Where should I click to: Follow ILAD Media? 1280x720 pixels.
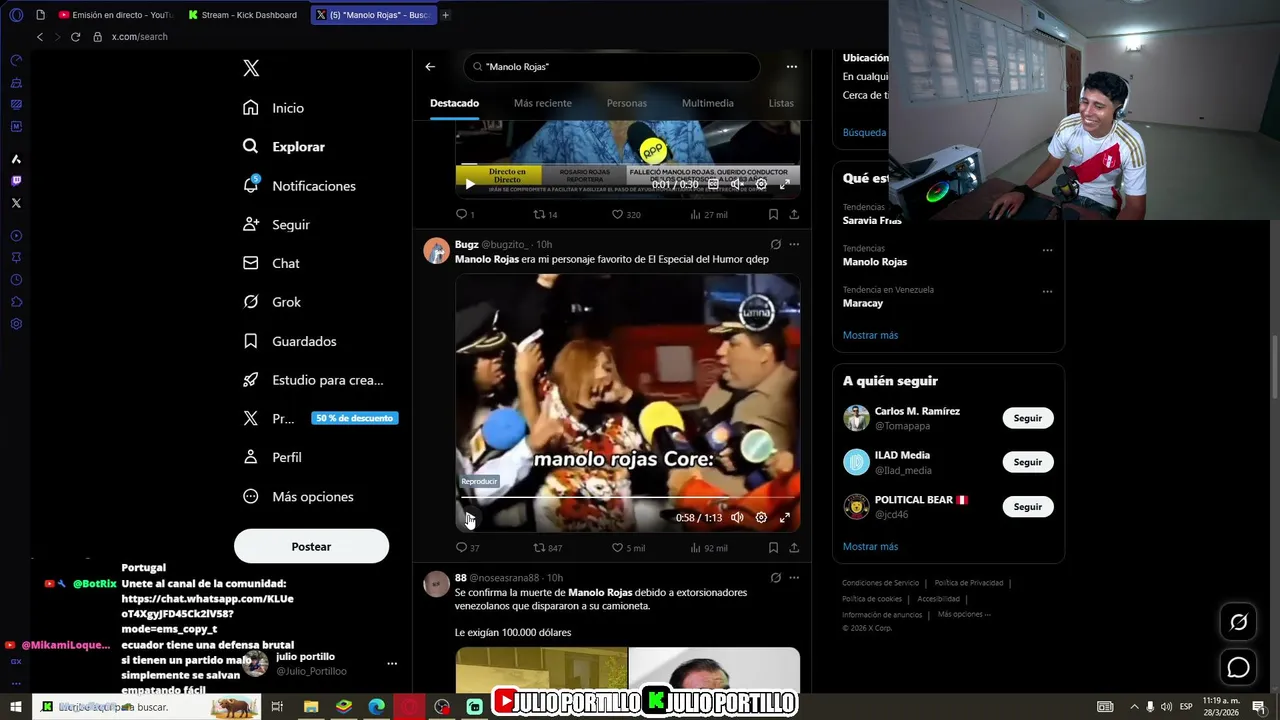coord(1028,462)
